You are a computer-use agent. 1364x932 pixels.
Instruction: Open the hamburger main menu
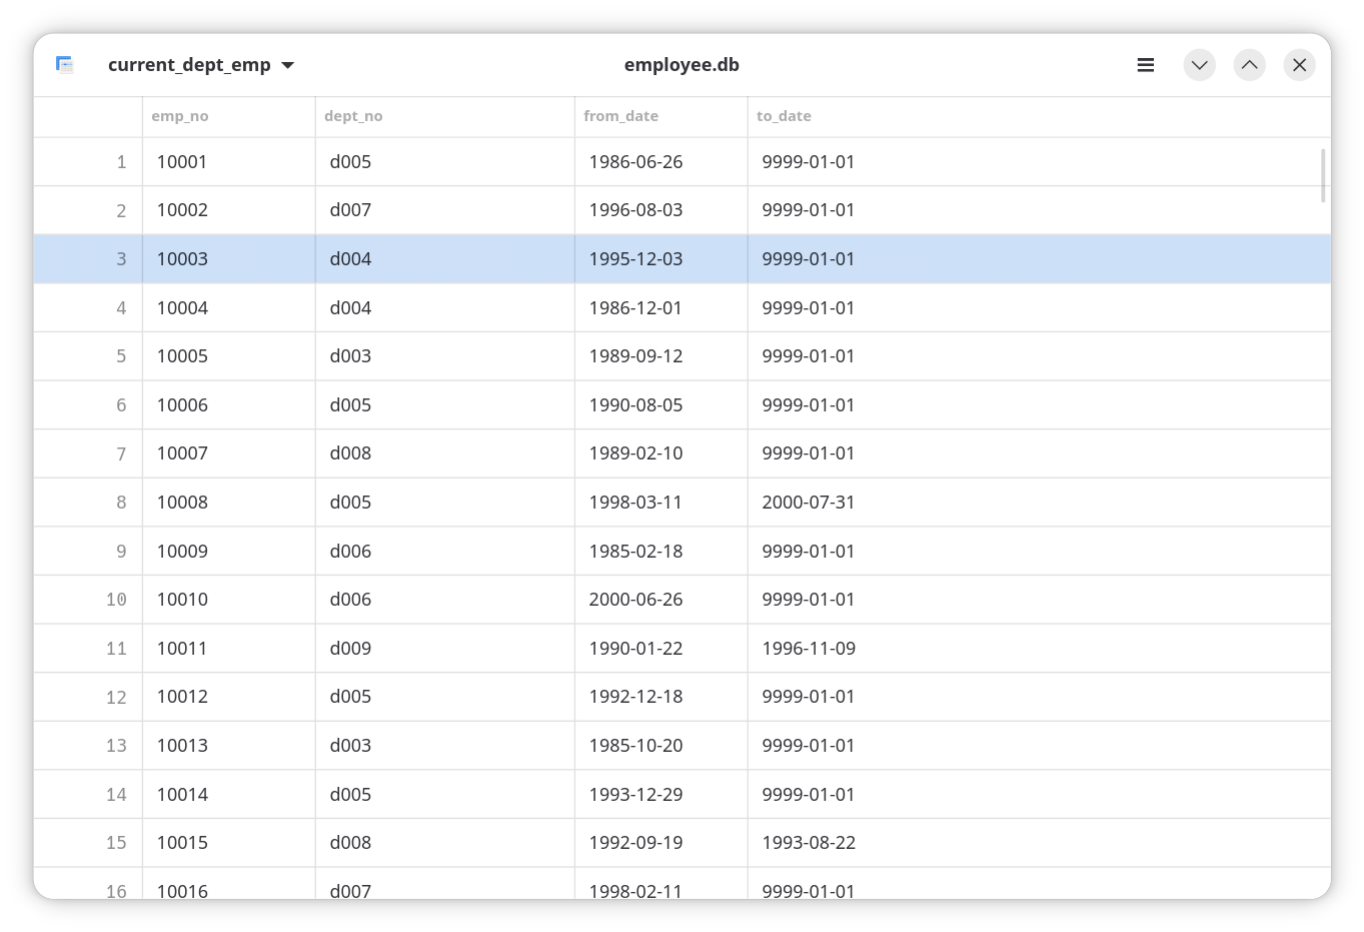coord(1146,65)
